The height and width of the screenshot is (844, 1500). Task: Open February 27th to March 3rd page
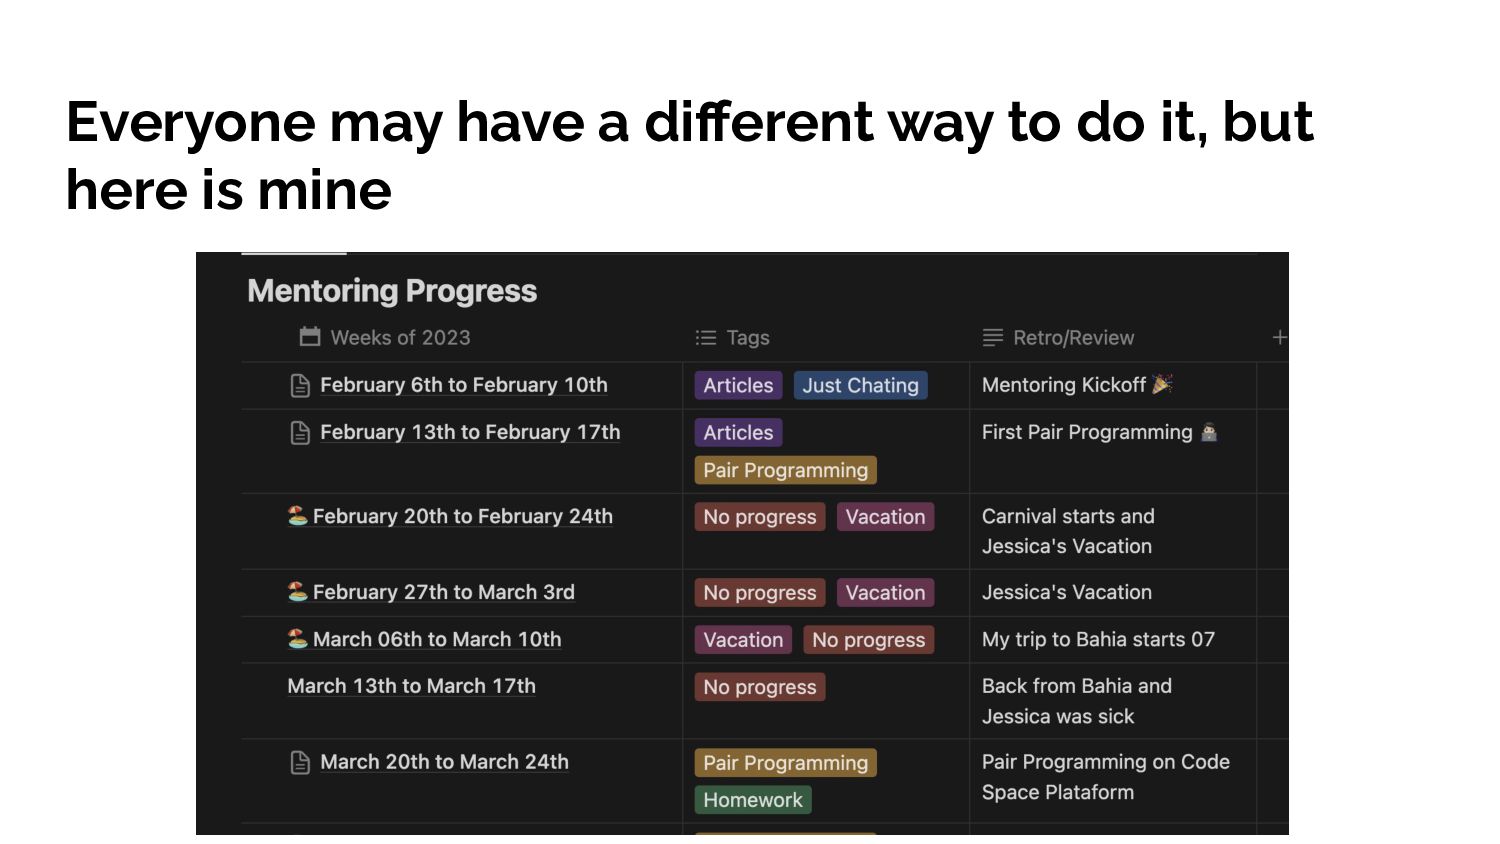tap(443, 592)
